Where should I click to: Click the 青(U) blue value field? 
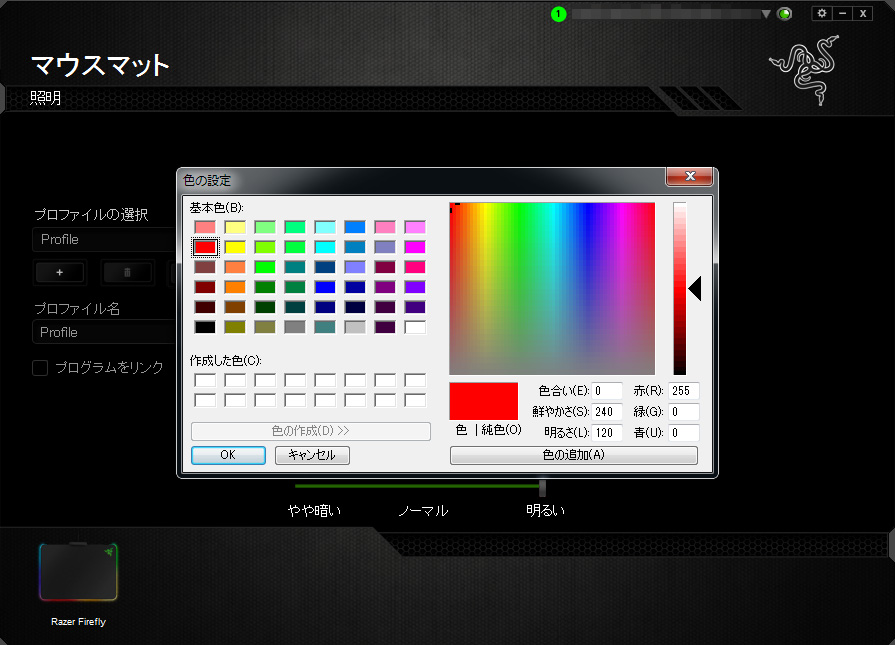pos(684,433)
